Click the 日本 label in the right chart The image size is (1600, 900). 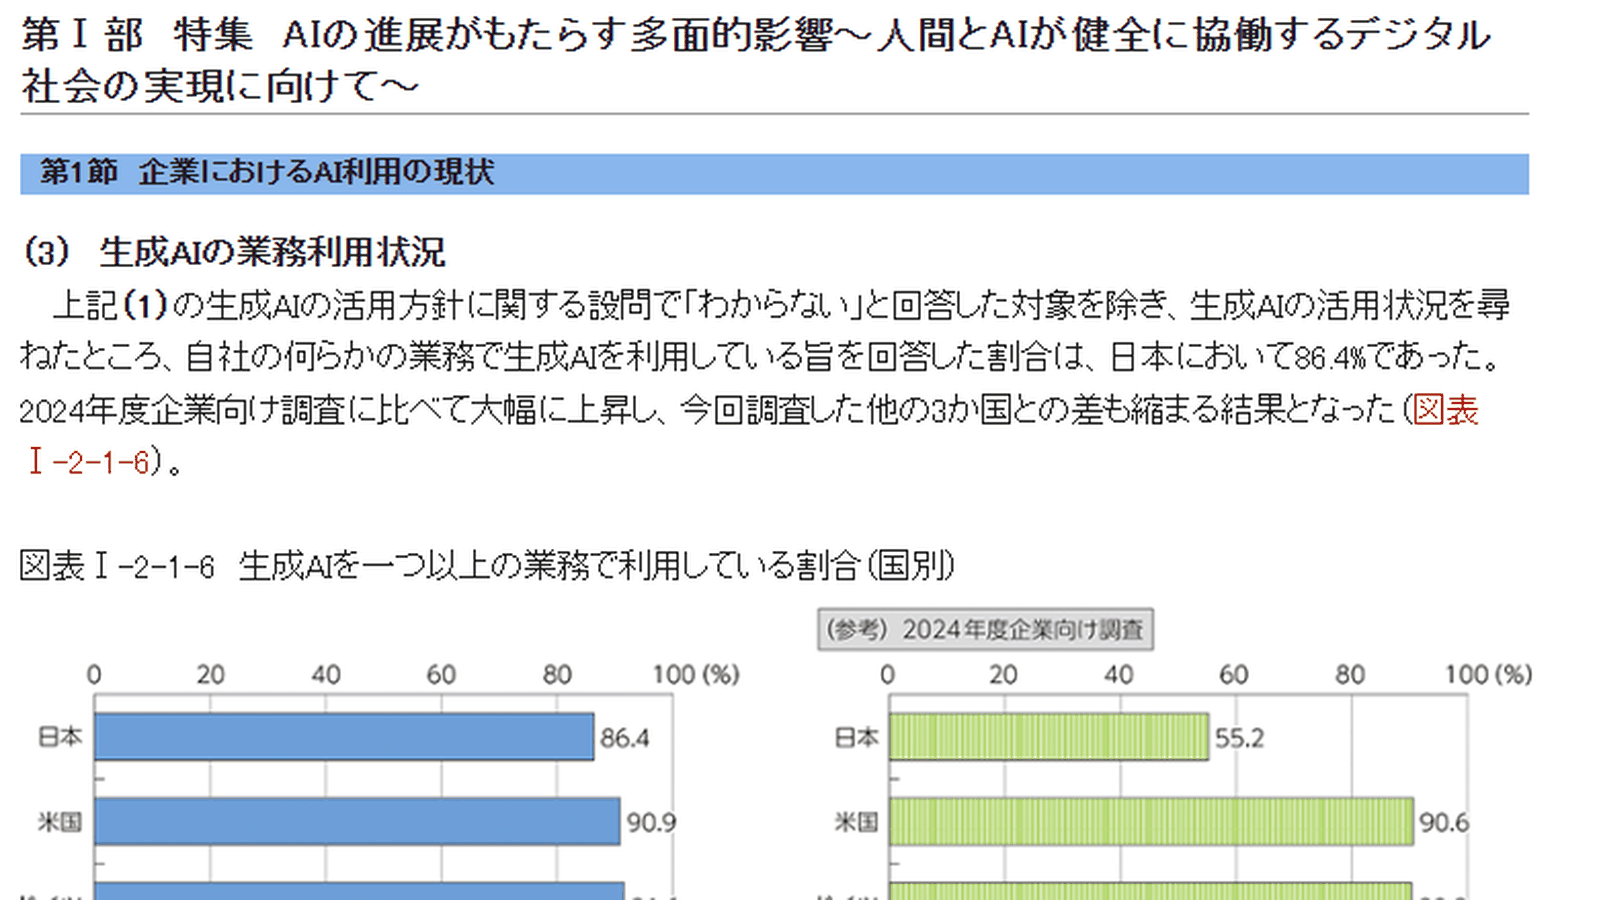coord(856,737)
